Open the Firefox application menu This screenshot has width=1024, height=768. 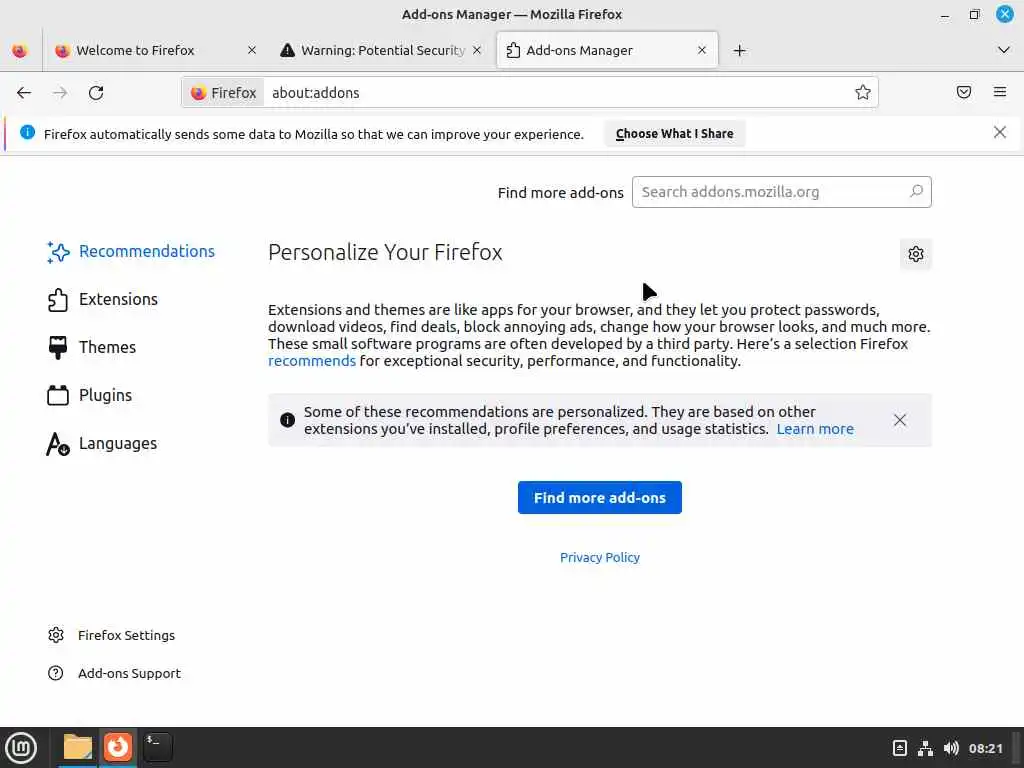point(1000,92)
